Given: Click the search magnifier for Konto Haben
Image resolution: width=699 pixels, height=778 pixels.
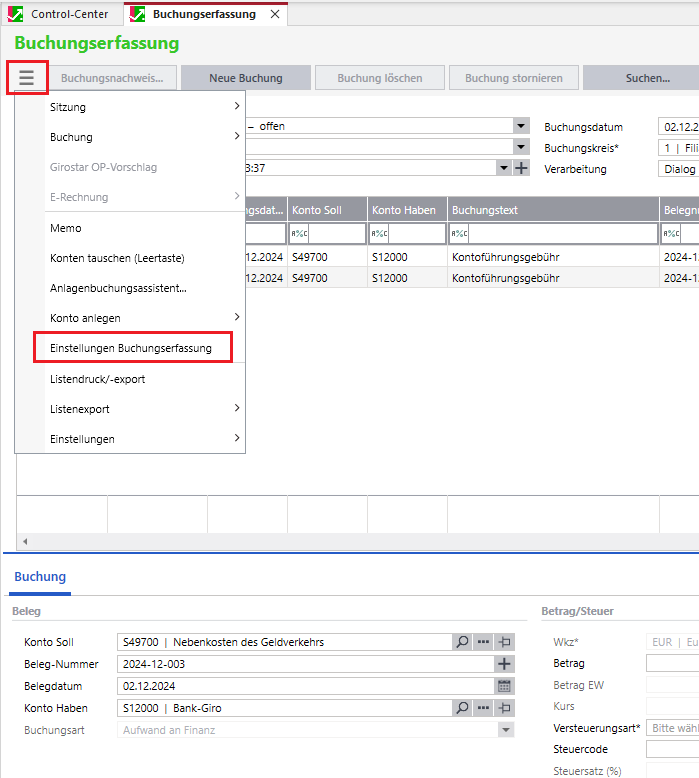Looking at the screenshot, I should point(462,708).
